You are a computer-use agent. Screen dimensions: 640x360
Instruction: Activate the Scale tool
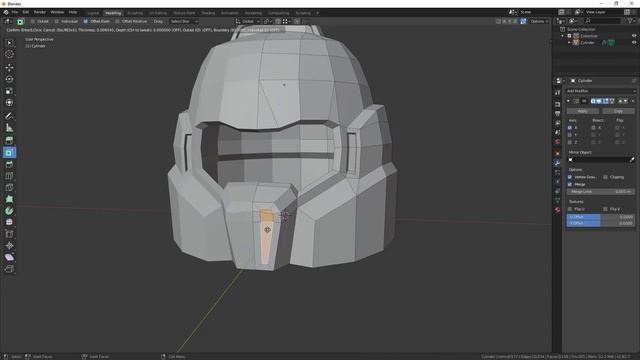coord(9,91)
